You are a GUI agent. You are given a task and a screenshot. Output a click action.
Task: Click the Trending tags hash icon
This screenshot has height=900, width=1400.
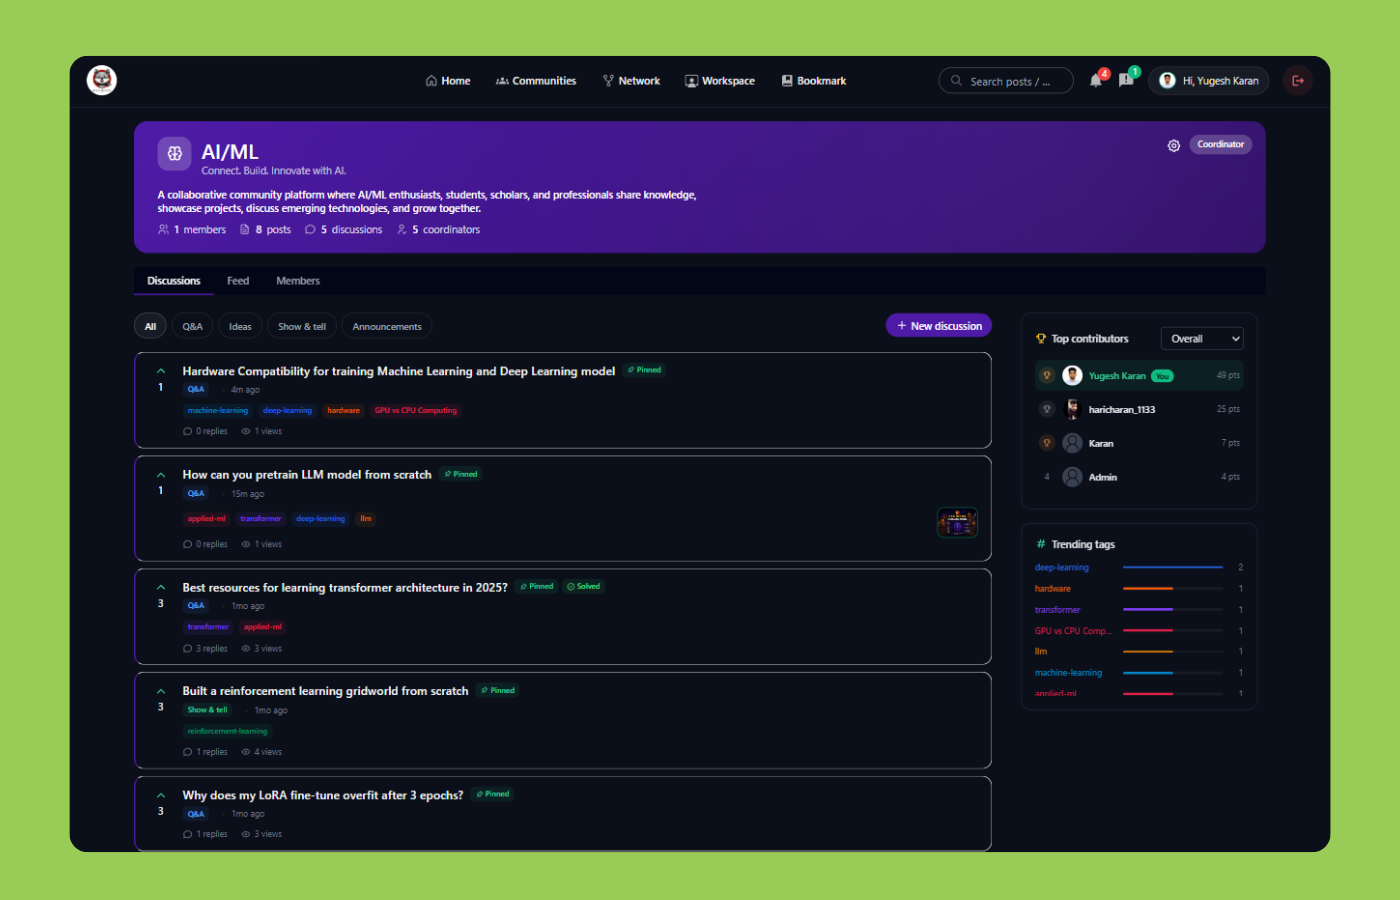pos(1041,544)
